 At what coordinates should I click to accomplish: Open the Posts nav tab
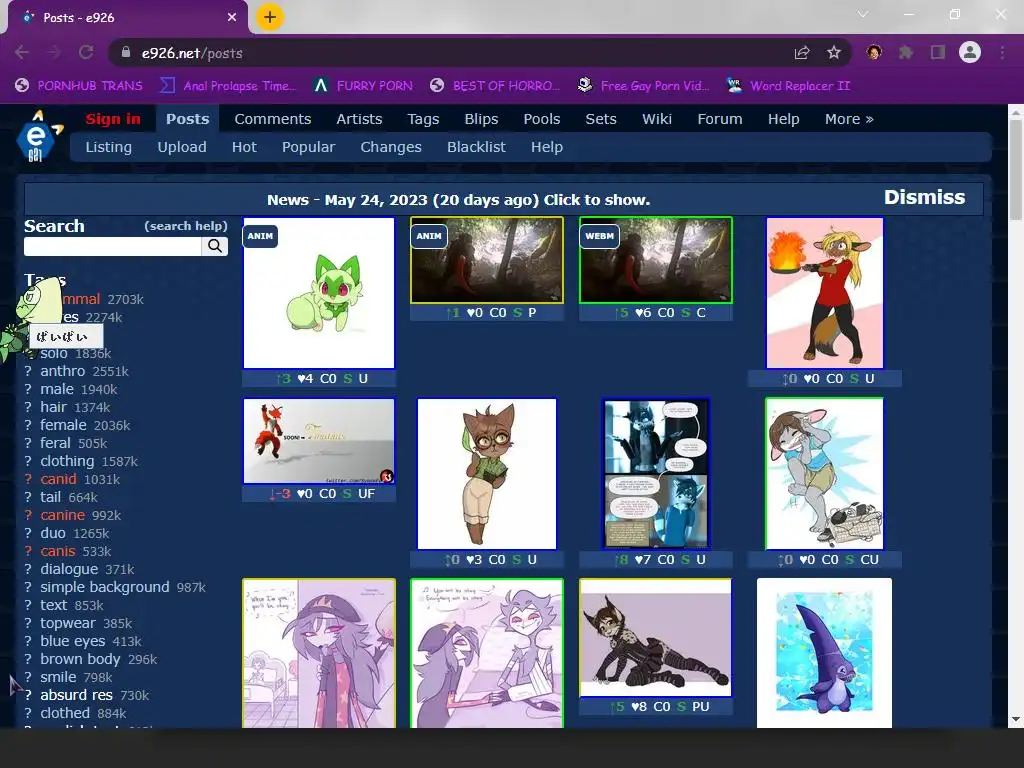coord(187,119)
